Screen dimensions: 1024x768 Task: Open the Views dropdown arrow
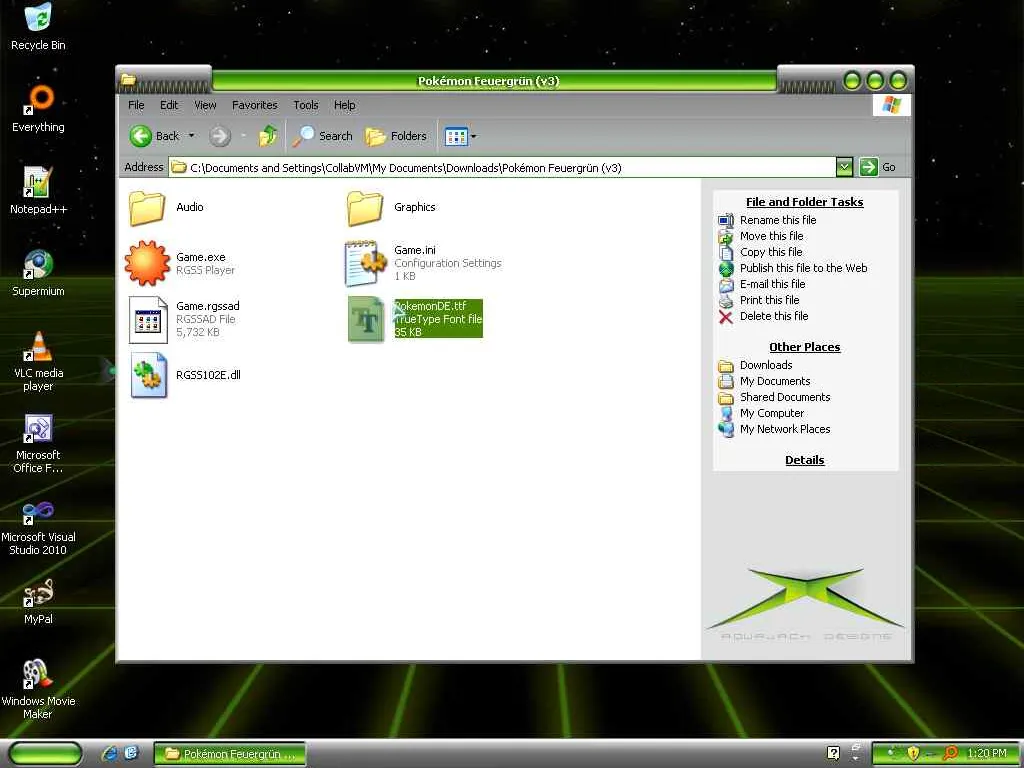pos(473,136)
